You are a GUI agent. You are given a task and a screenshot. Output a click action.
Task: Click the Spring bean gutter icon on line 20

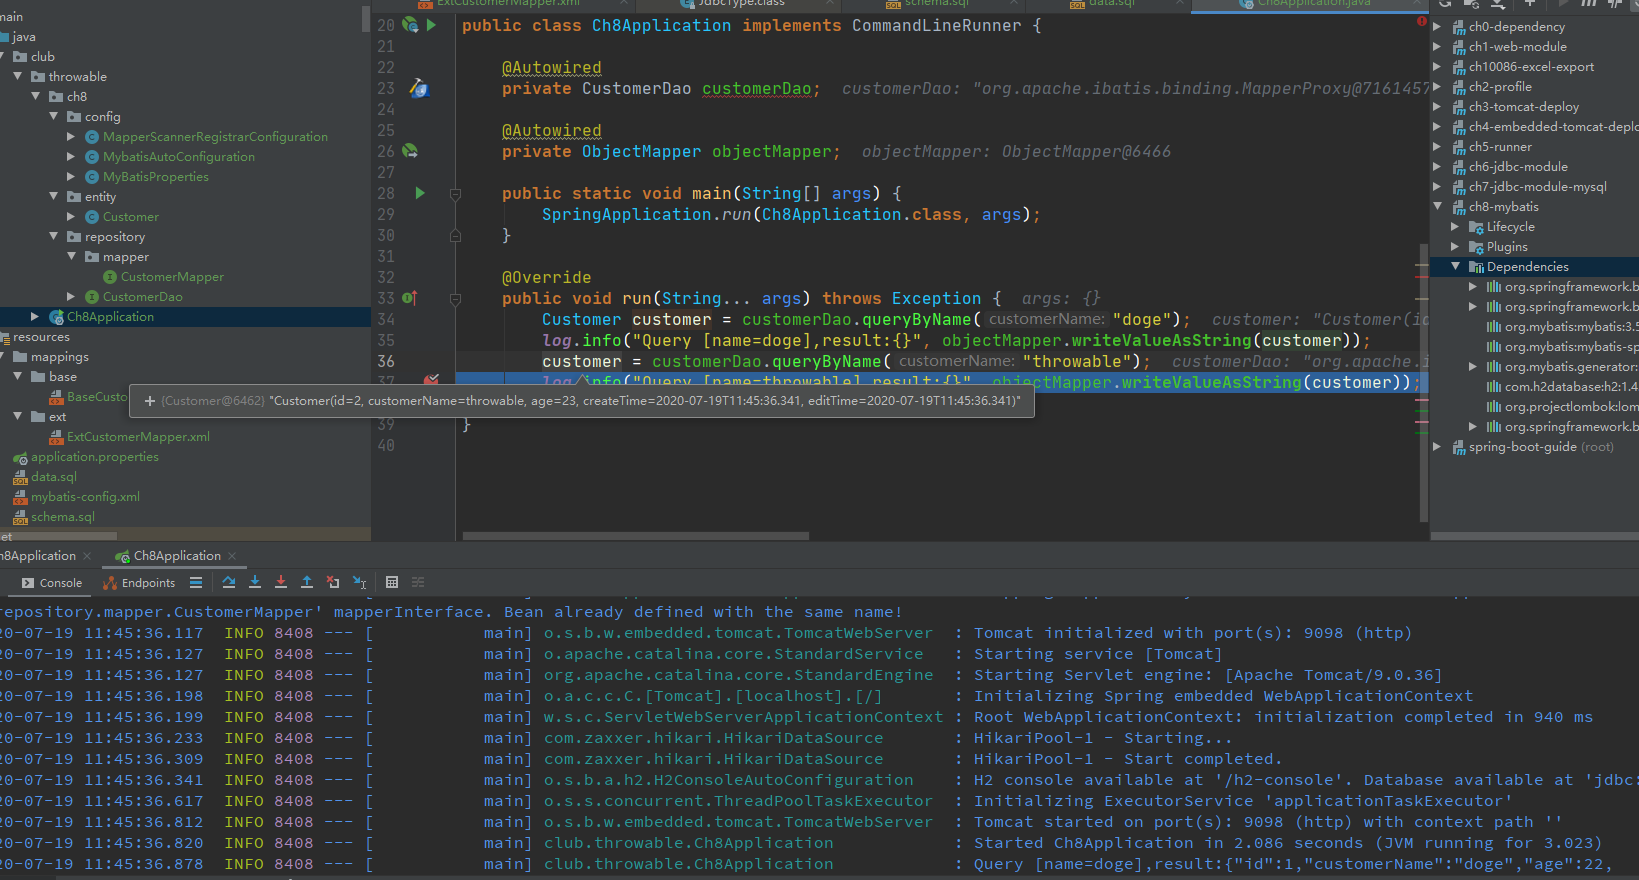[410, 25]
